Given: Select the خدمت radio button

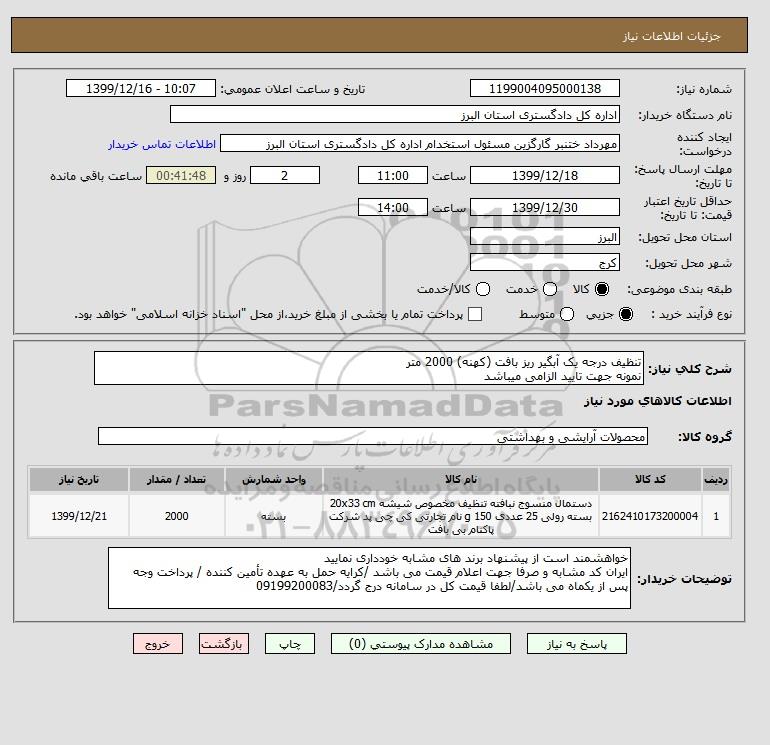Looking at the screenshot, I should click(x=550, y=289).
